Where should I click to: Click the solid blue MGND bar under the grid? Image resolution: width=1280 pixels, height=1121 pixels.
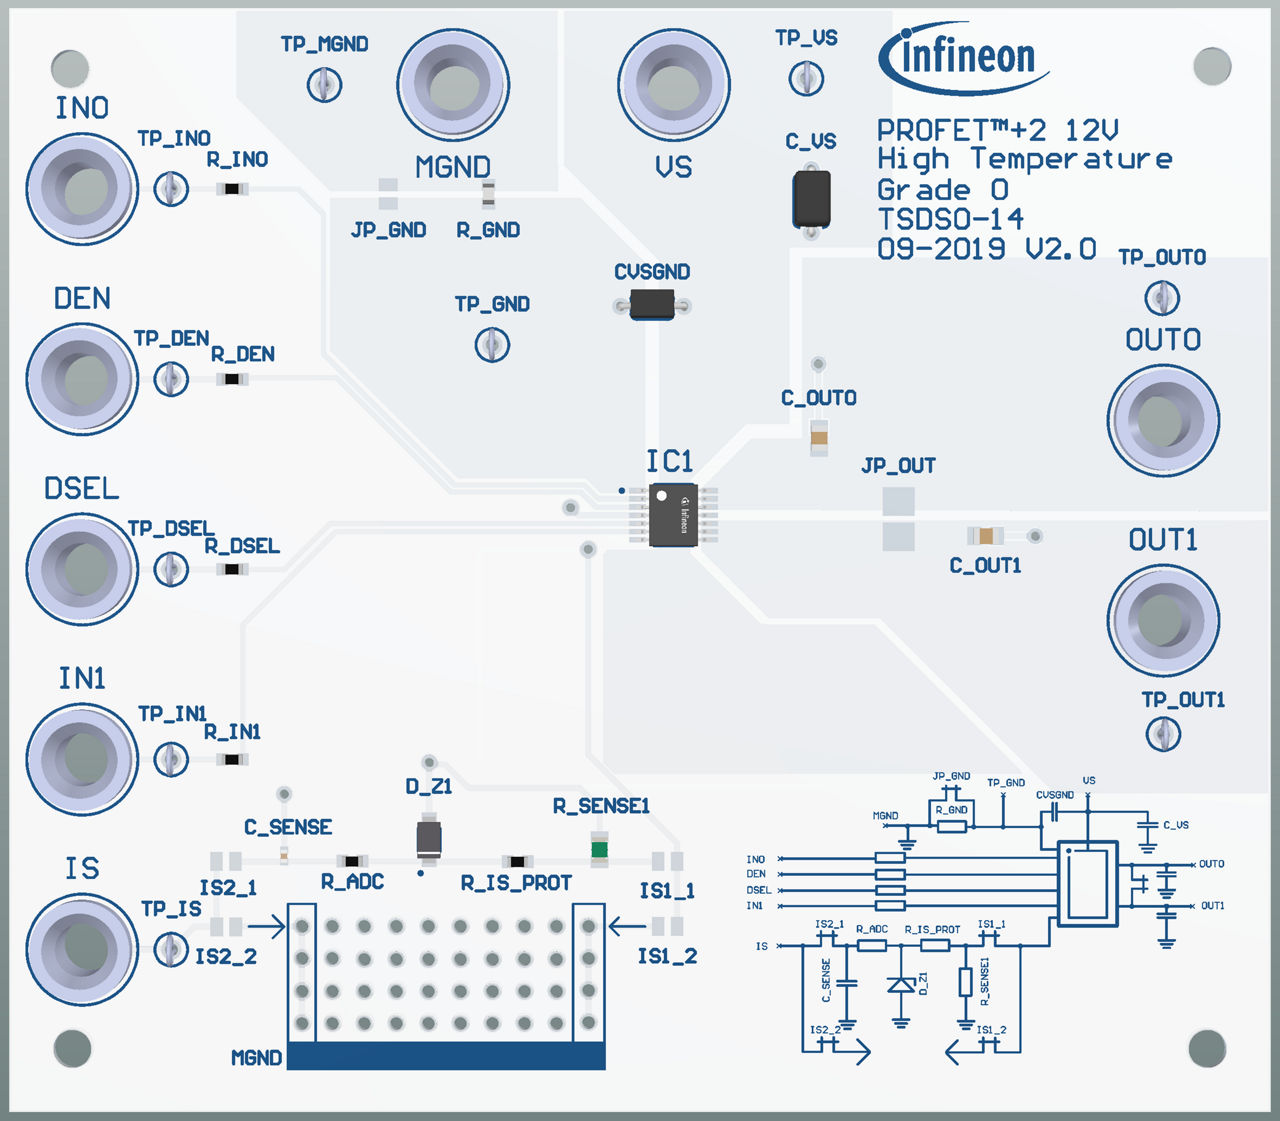(x=446, y=1056)
